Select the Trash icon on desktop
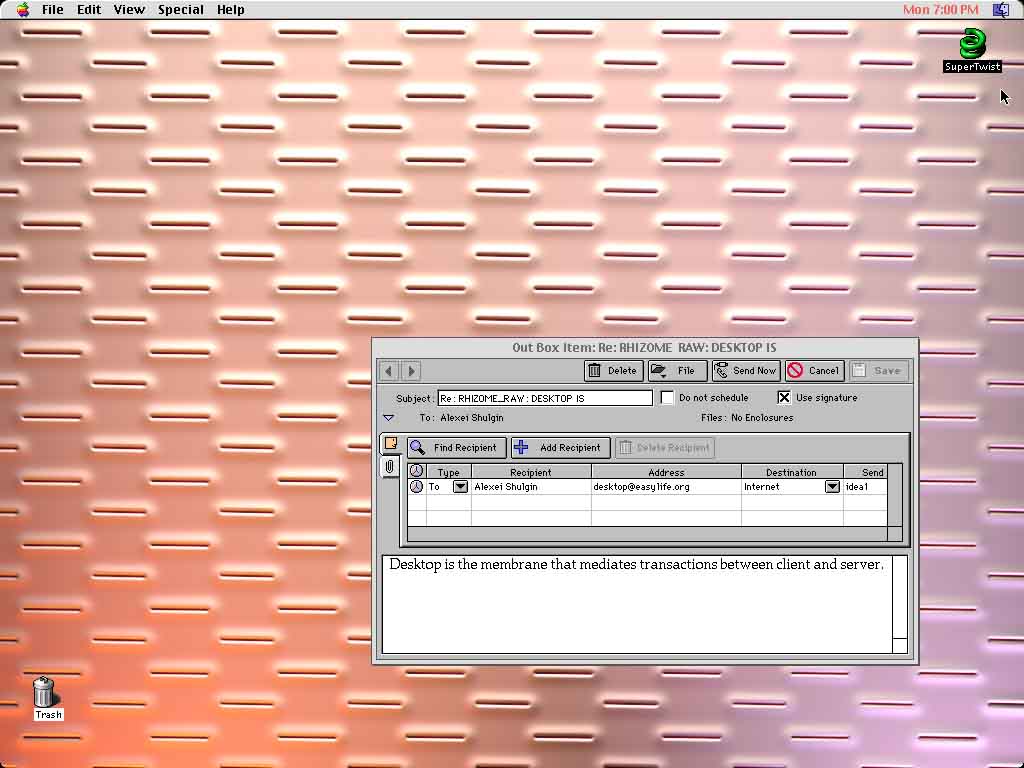Image resolution: width=1024 pixels, height=768 pixels. coord(44,692)
